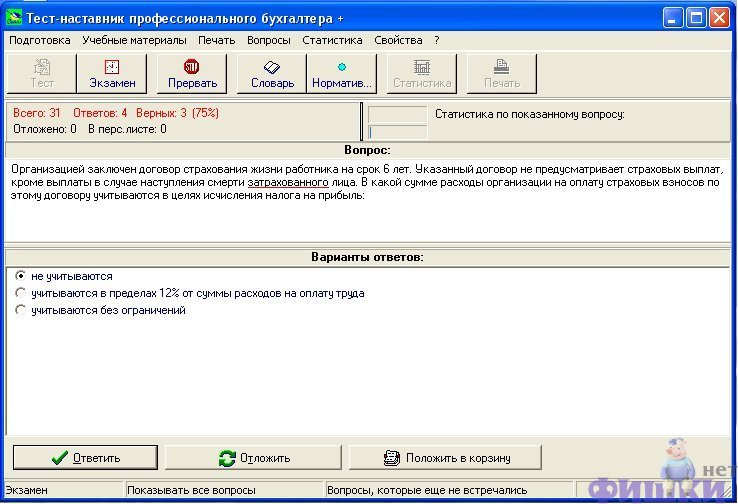
Task: Start Экзамен mode from toolbar
Action: [112, 74]
